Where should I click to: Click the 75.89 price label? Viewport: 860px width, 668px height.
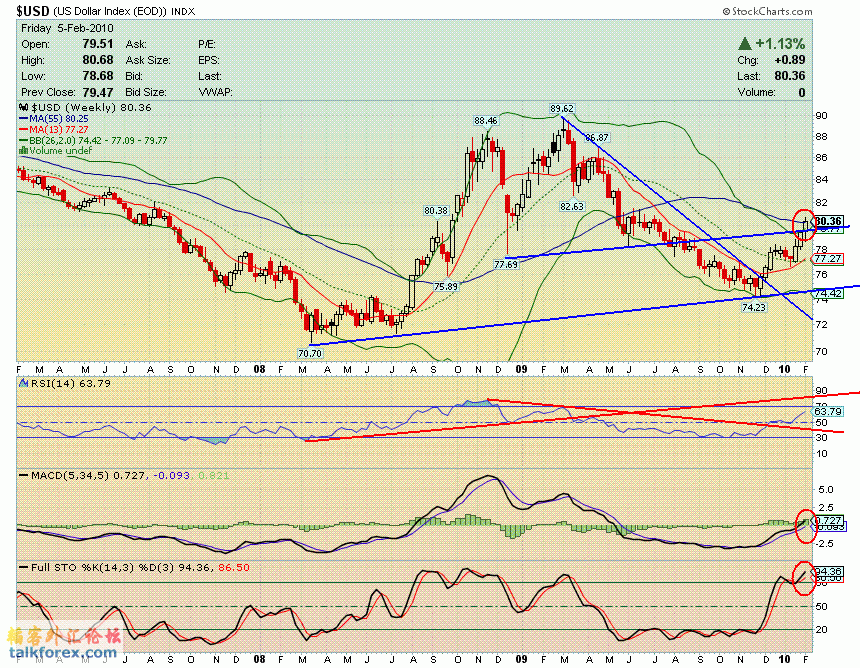coord(445,286)
